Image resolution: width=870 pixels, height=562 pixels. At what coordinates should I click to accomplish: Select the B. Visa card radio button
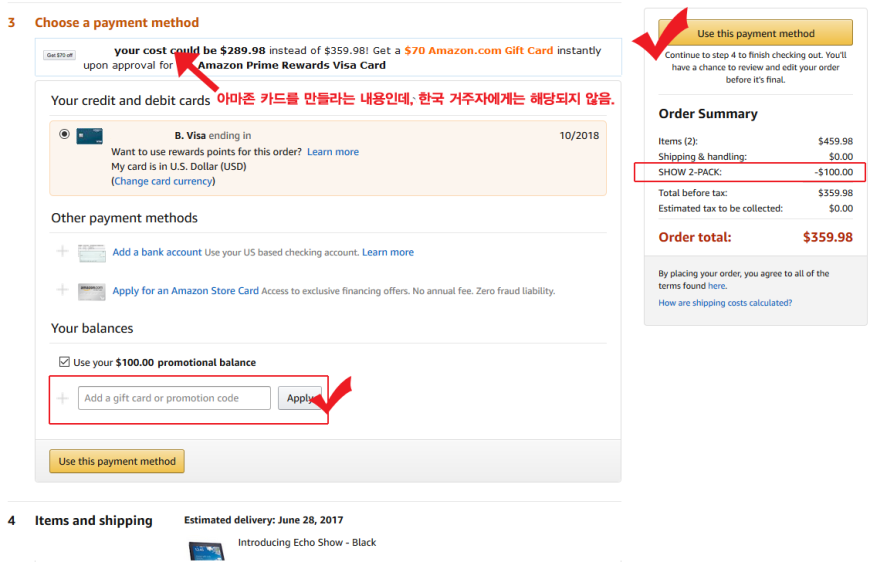click(64, 134)
